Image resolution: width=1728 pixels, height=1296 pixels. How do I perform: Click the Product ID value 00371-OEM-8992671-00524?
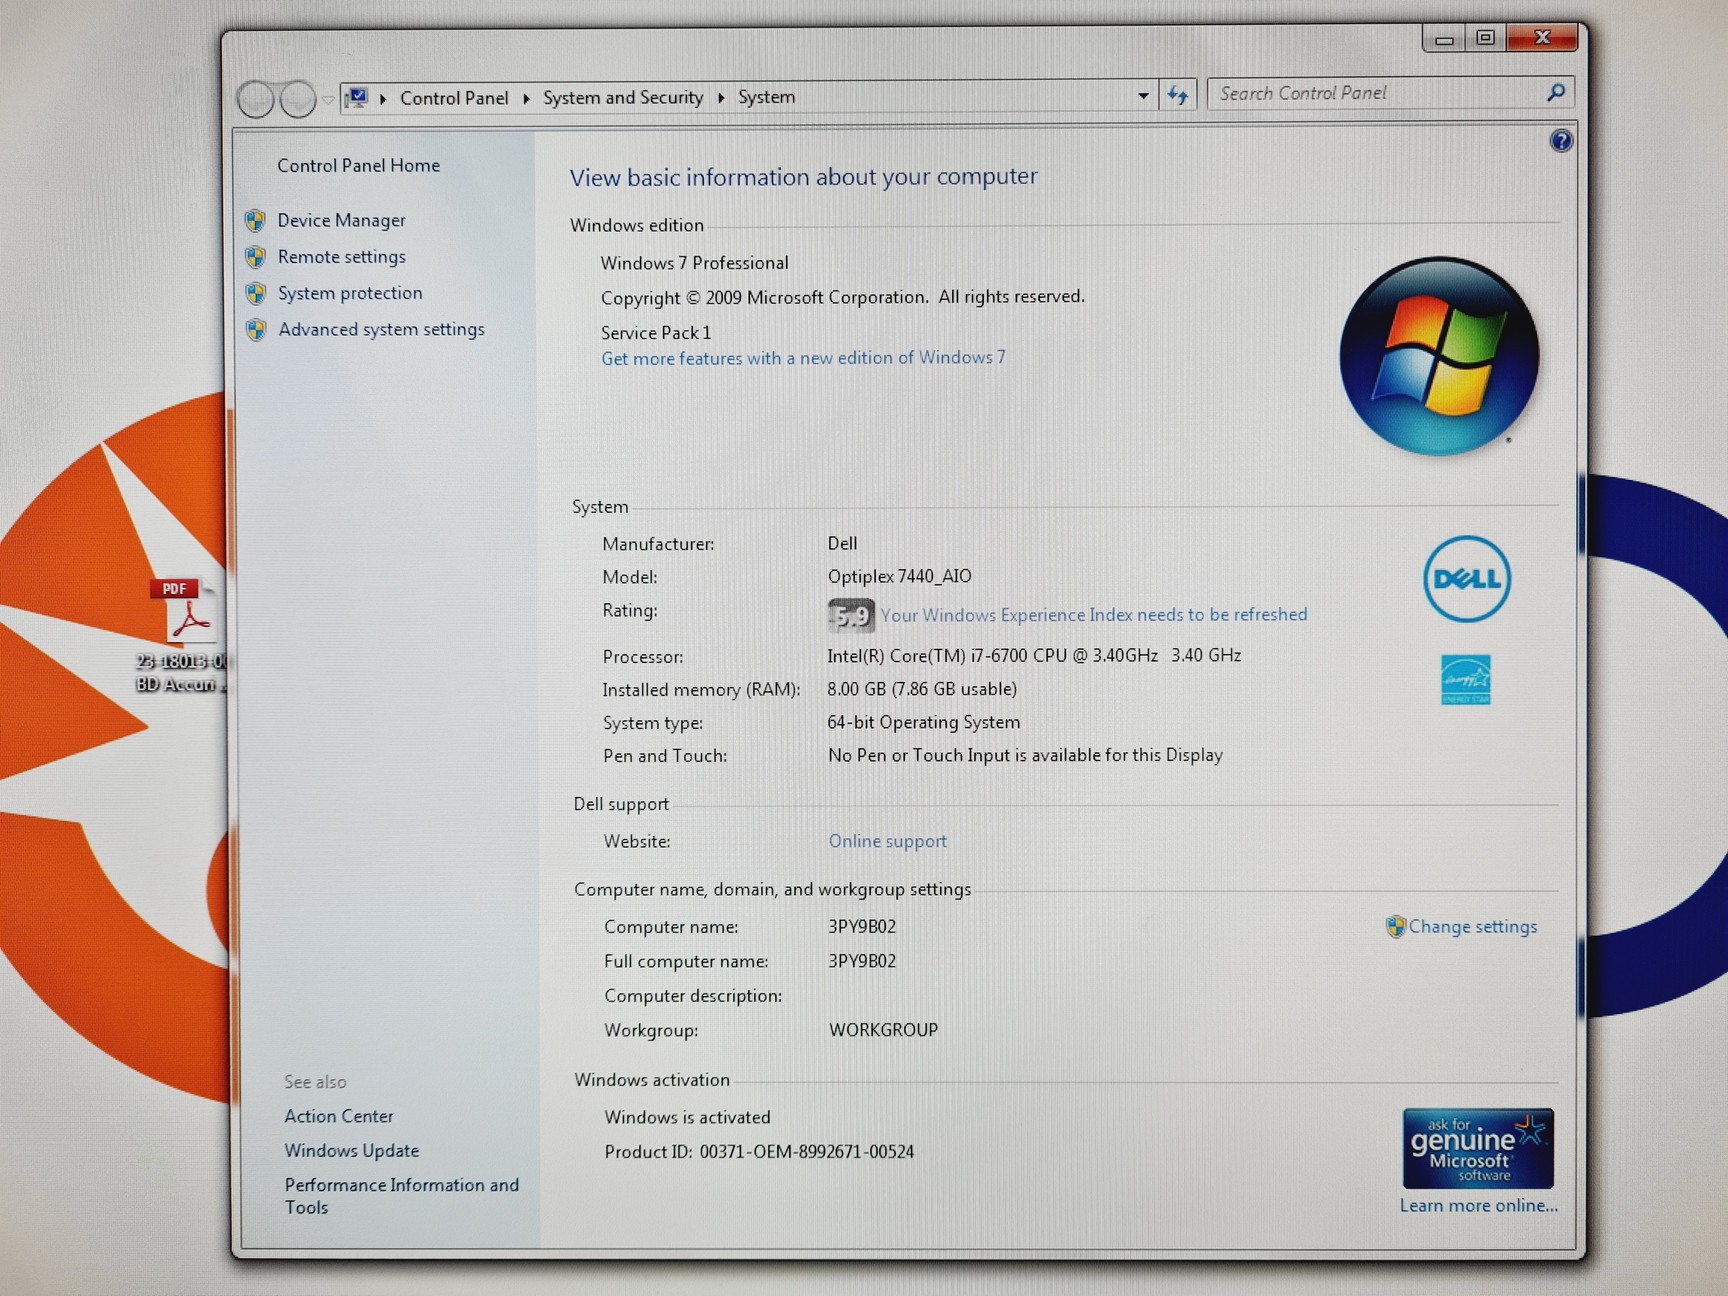[x=807, y=1152]
